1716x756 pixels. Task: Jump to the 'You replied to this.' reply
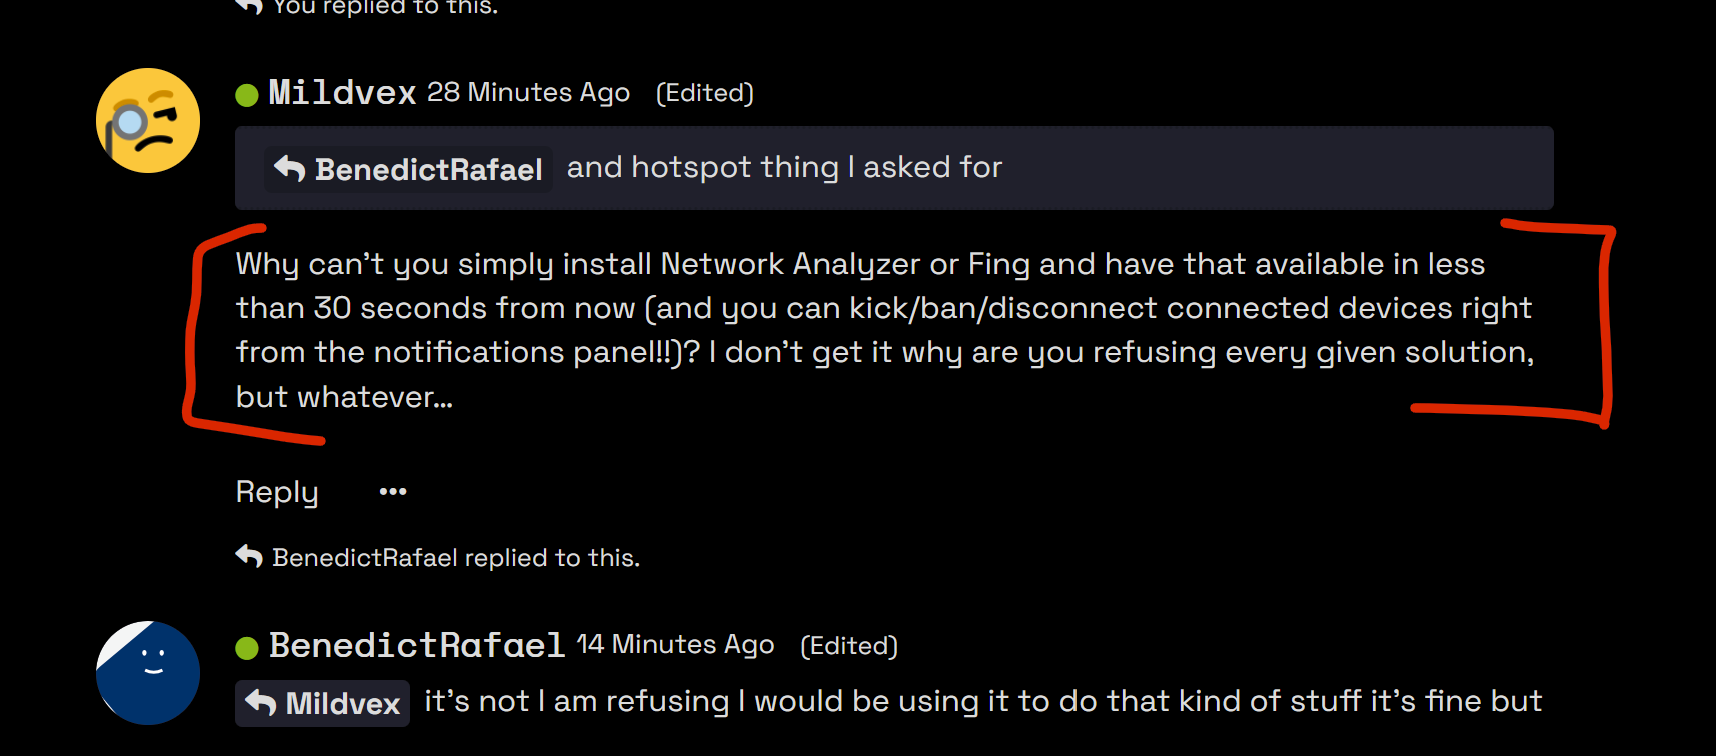(385, 7)
